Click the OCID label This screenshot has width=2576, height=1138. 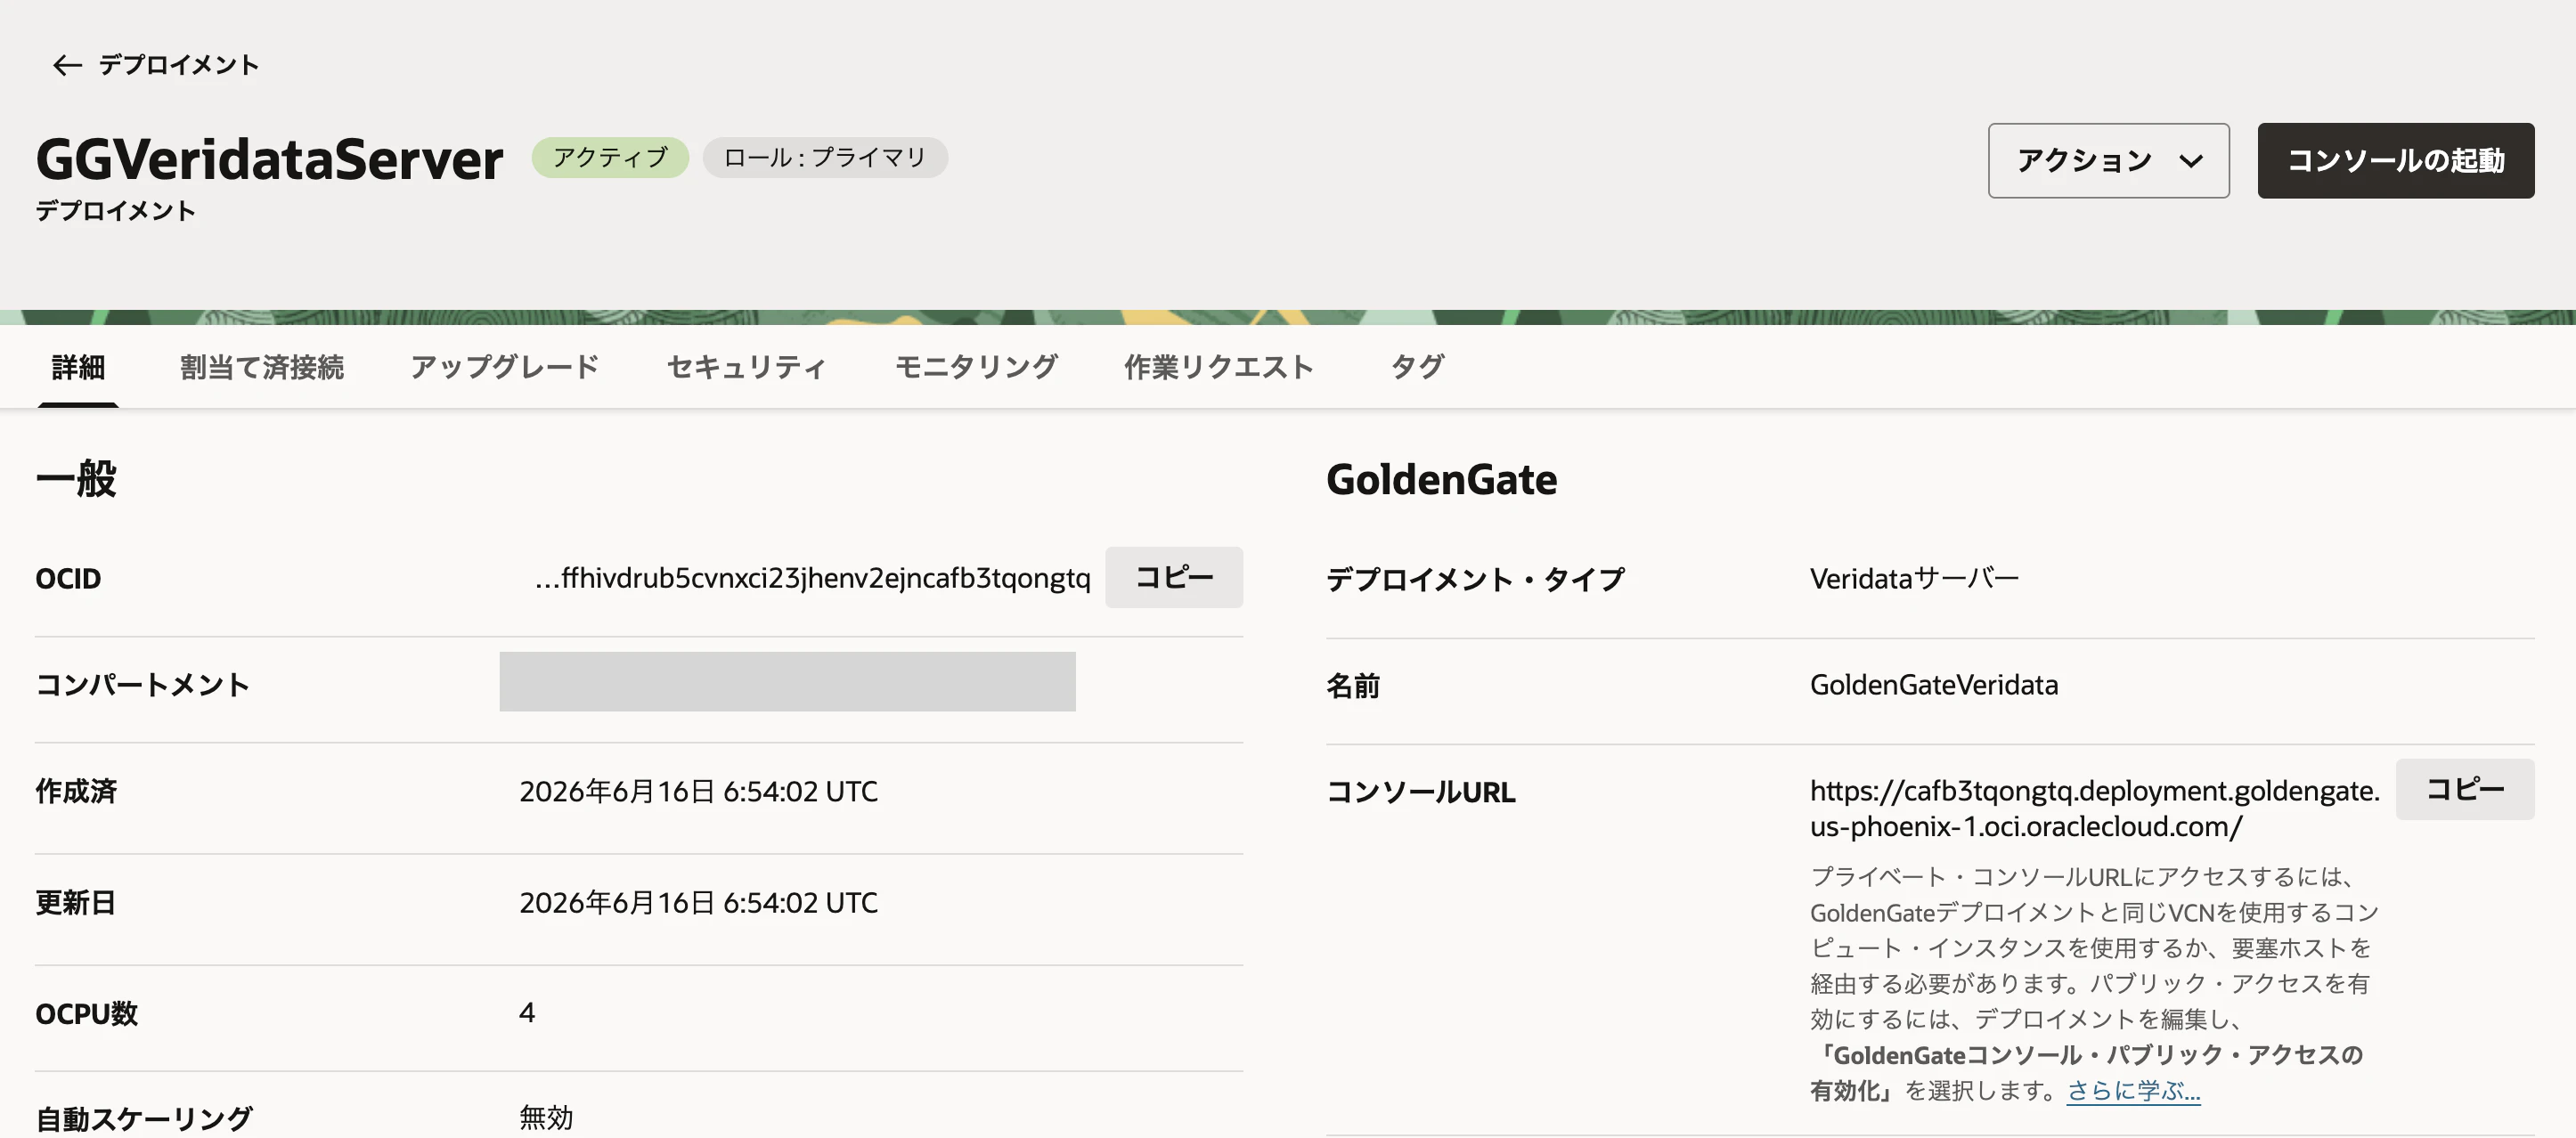68,579
